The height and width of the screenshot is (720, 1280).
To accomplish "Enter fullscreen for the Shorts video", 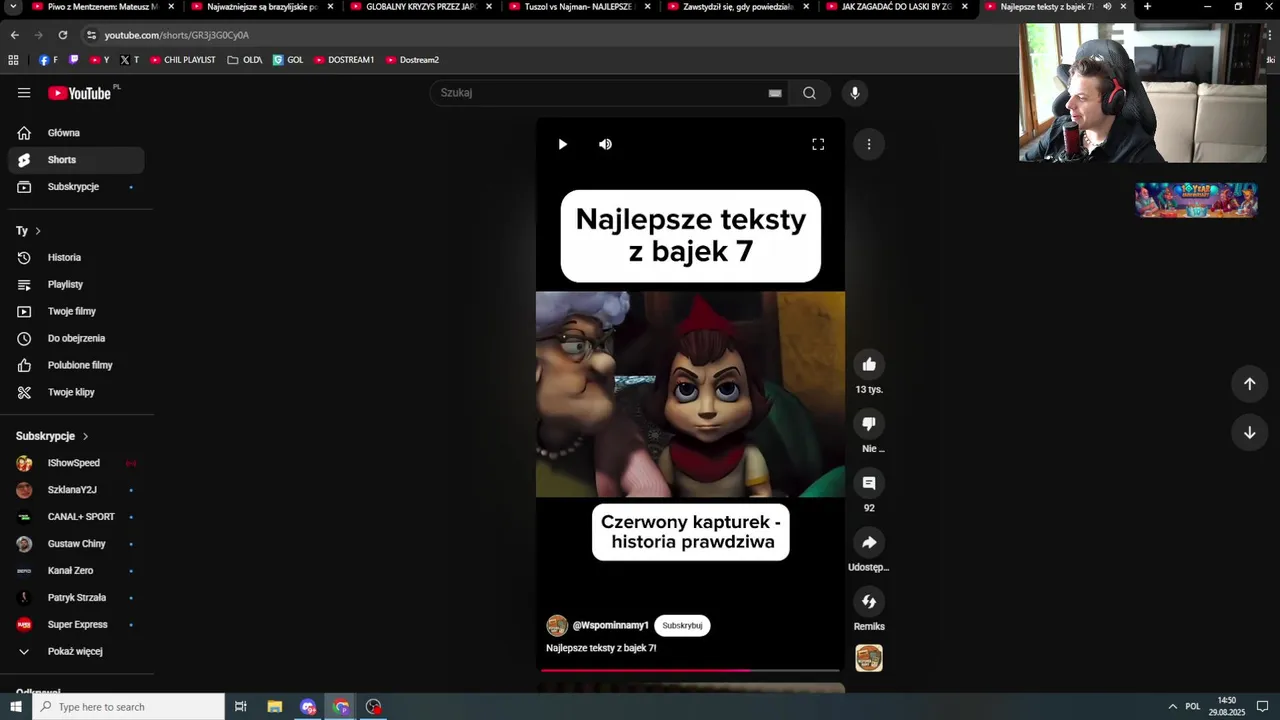I will (x=818, y=144).
